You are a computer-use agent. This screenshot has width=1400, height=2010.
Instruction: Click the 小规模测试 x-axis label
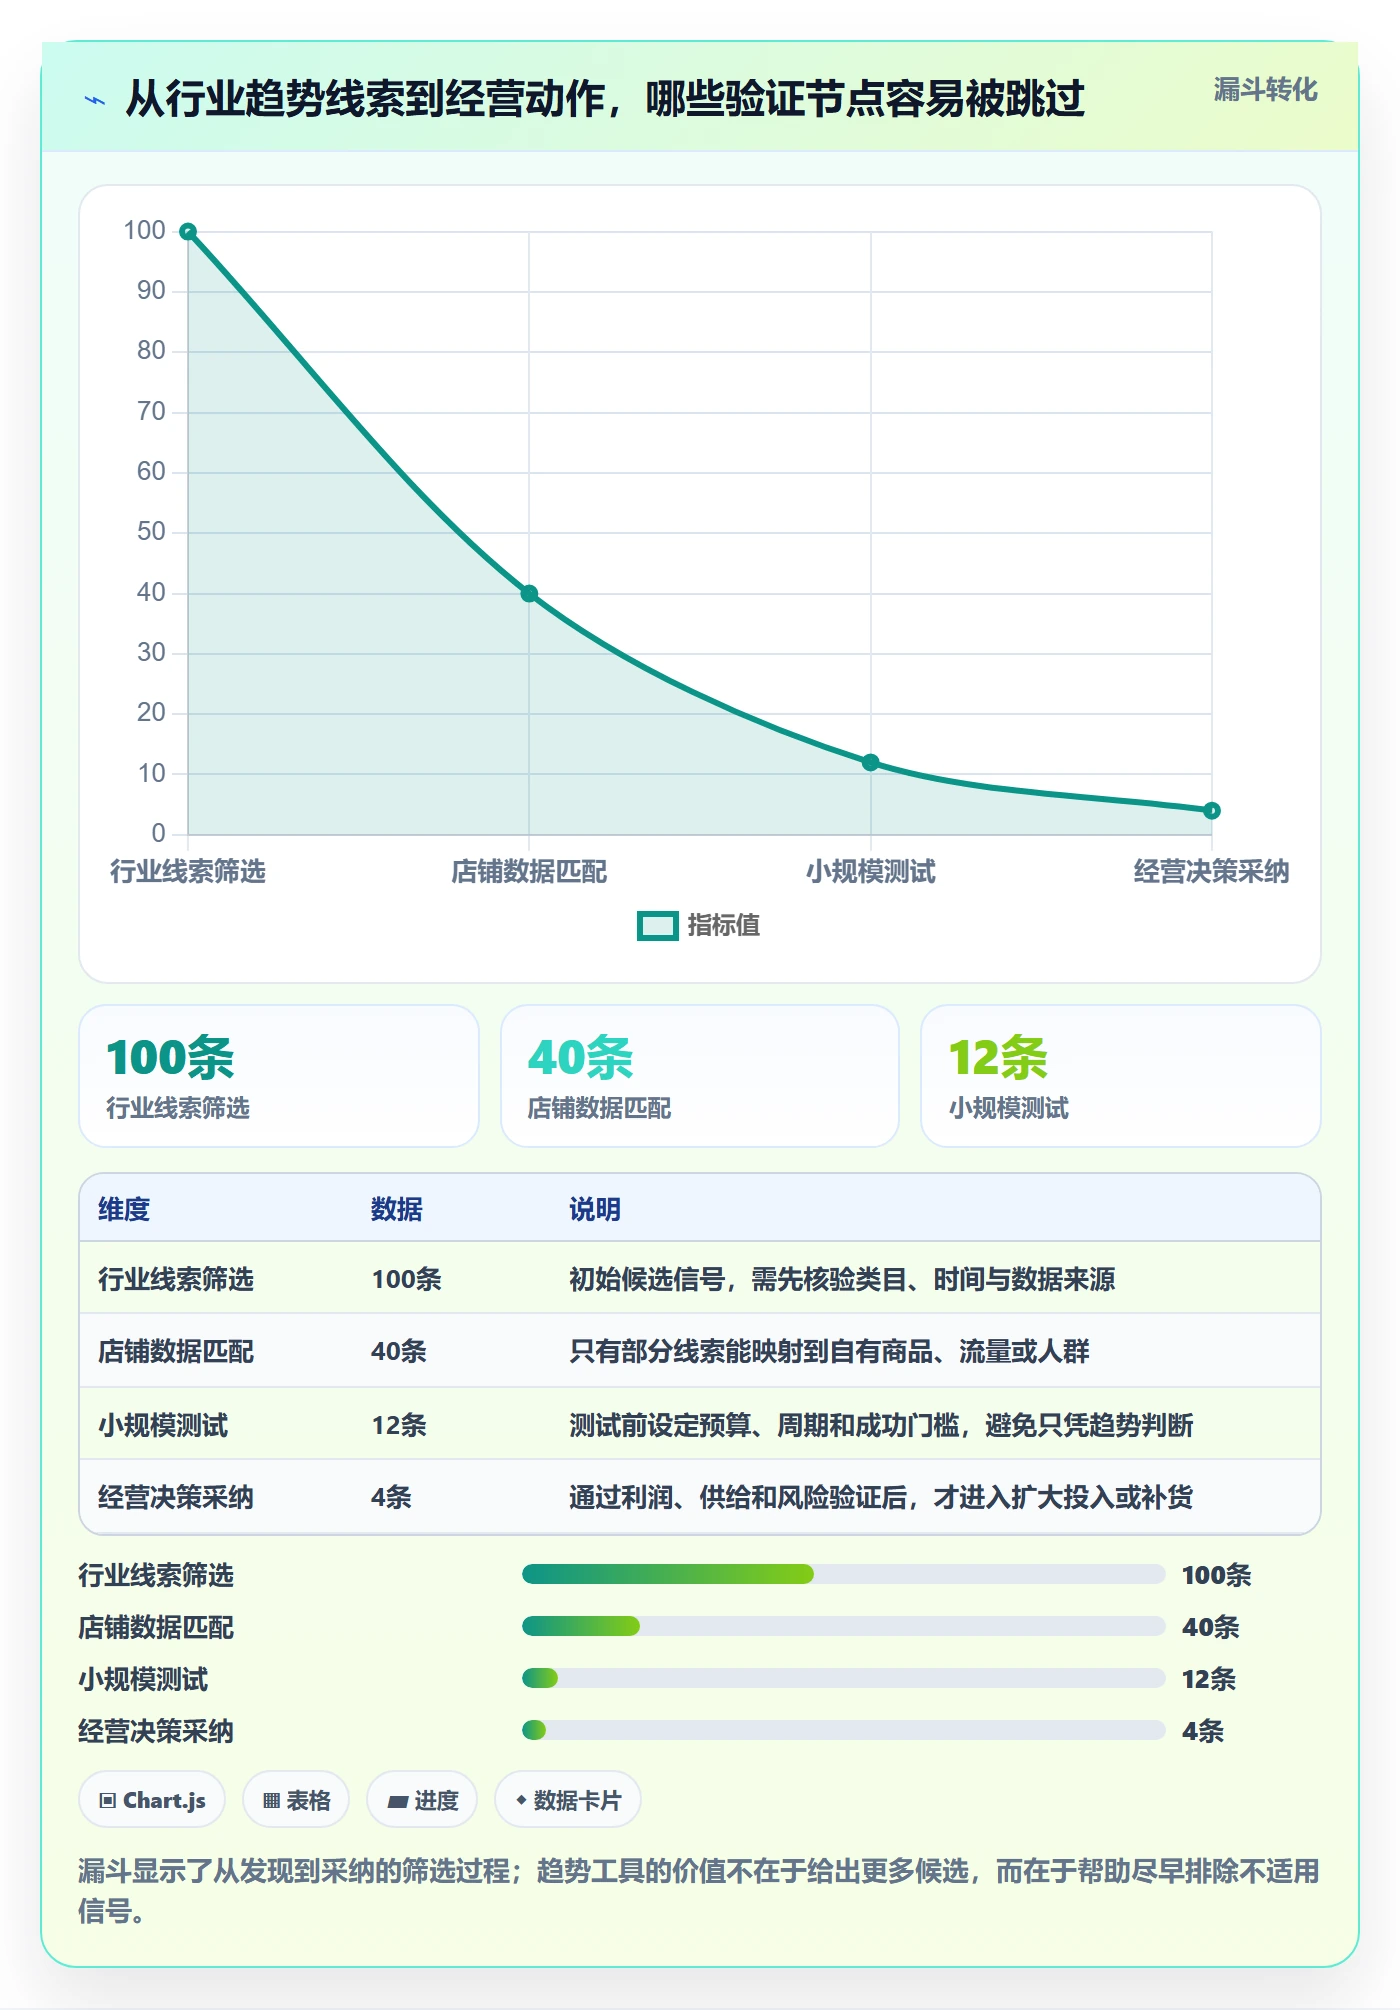(870, 872)
